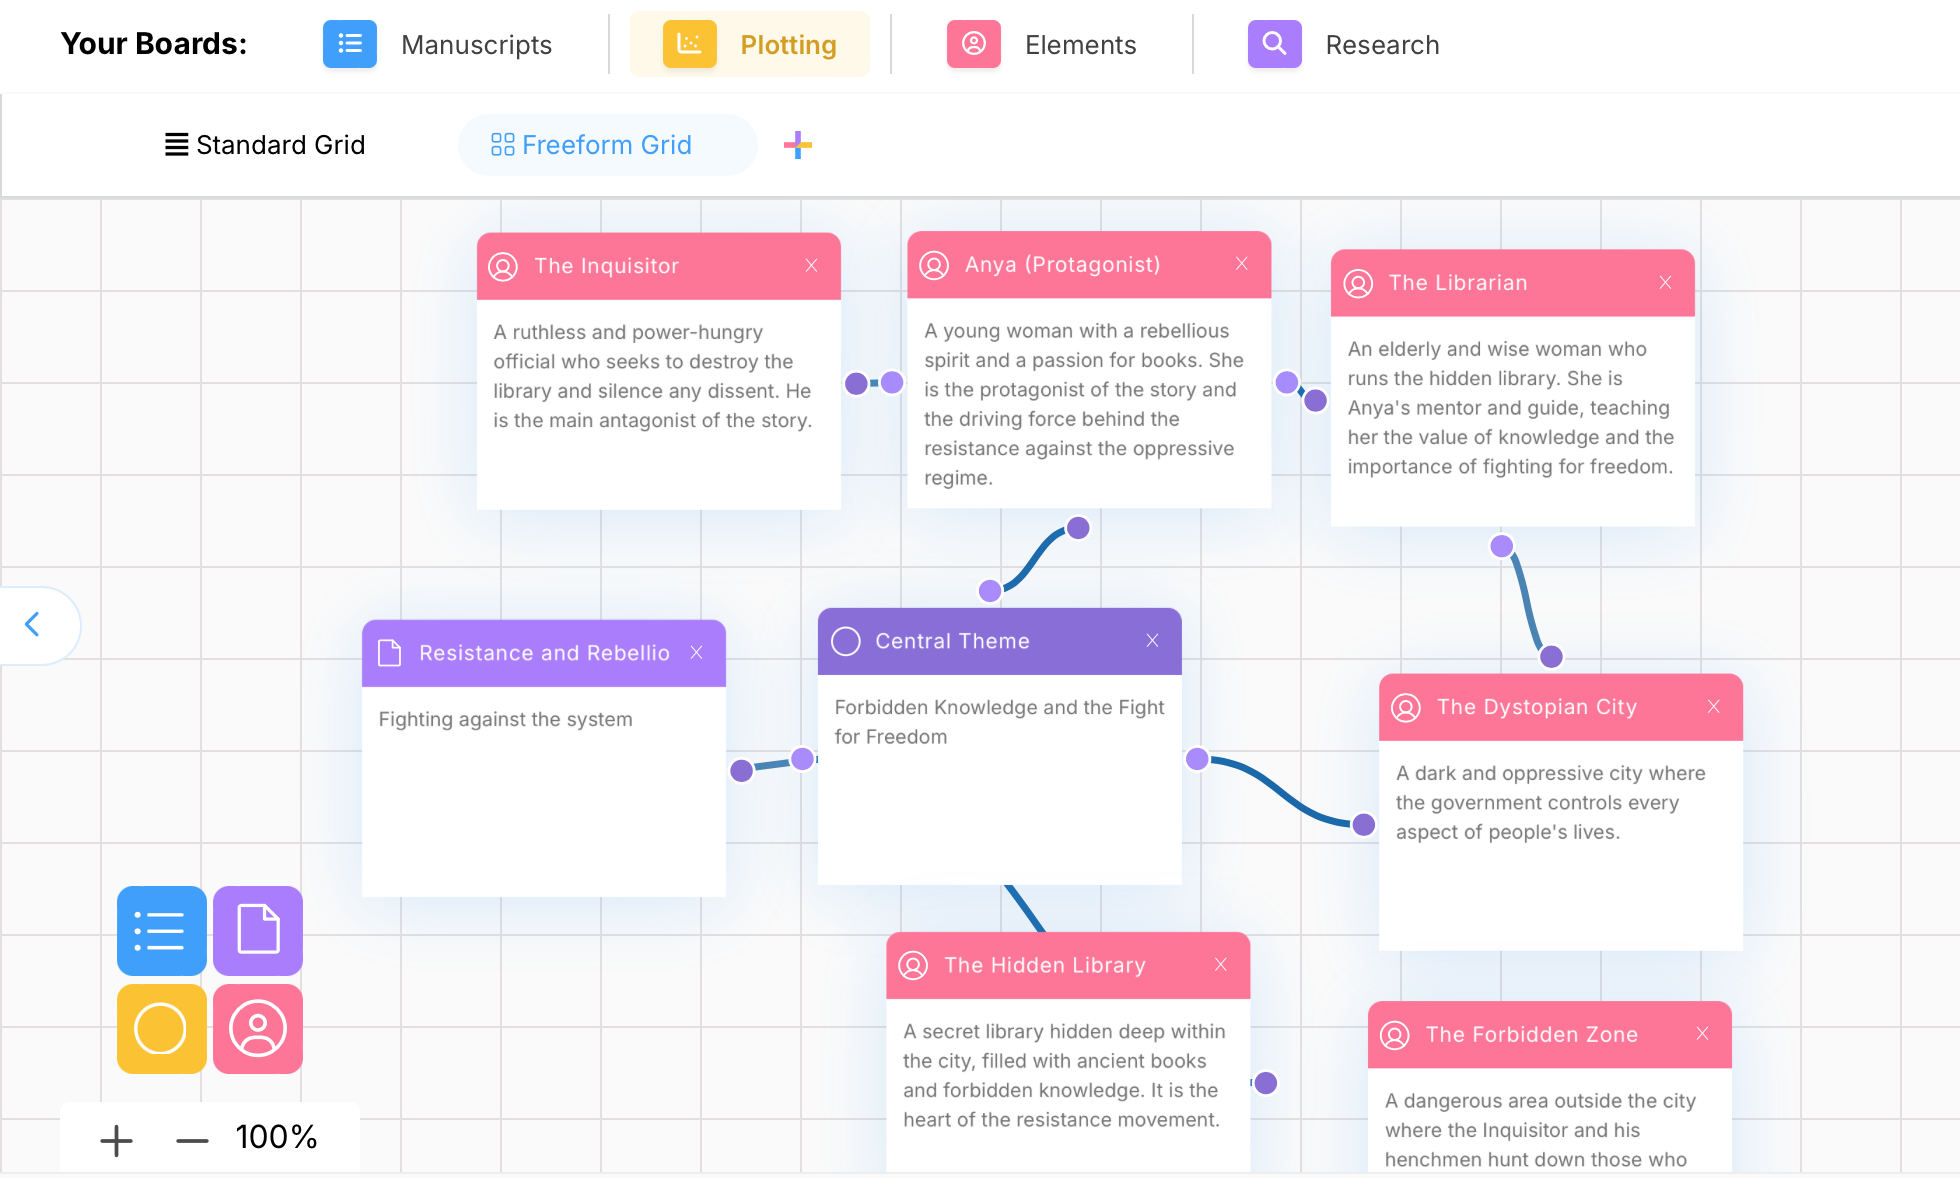The image size is (1960, 1178).
Task: Close the Central Theme card
Action: pos(1152,640)
